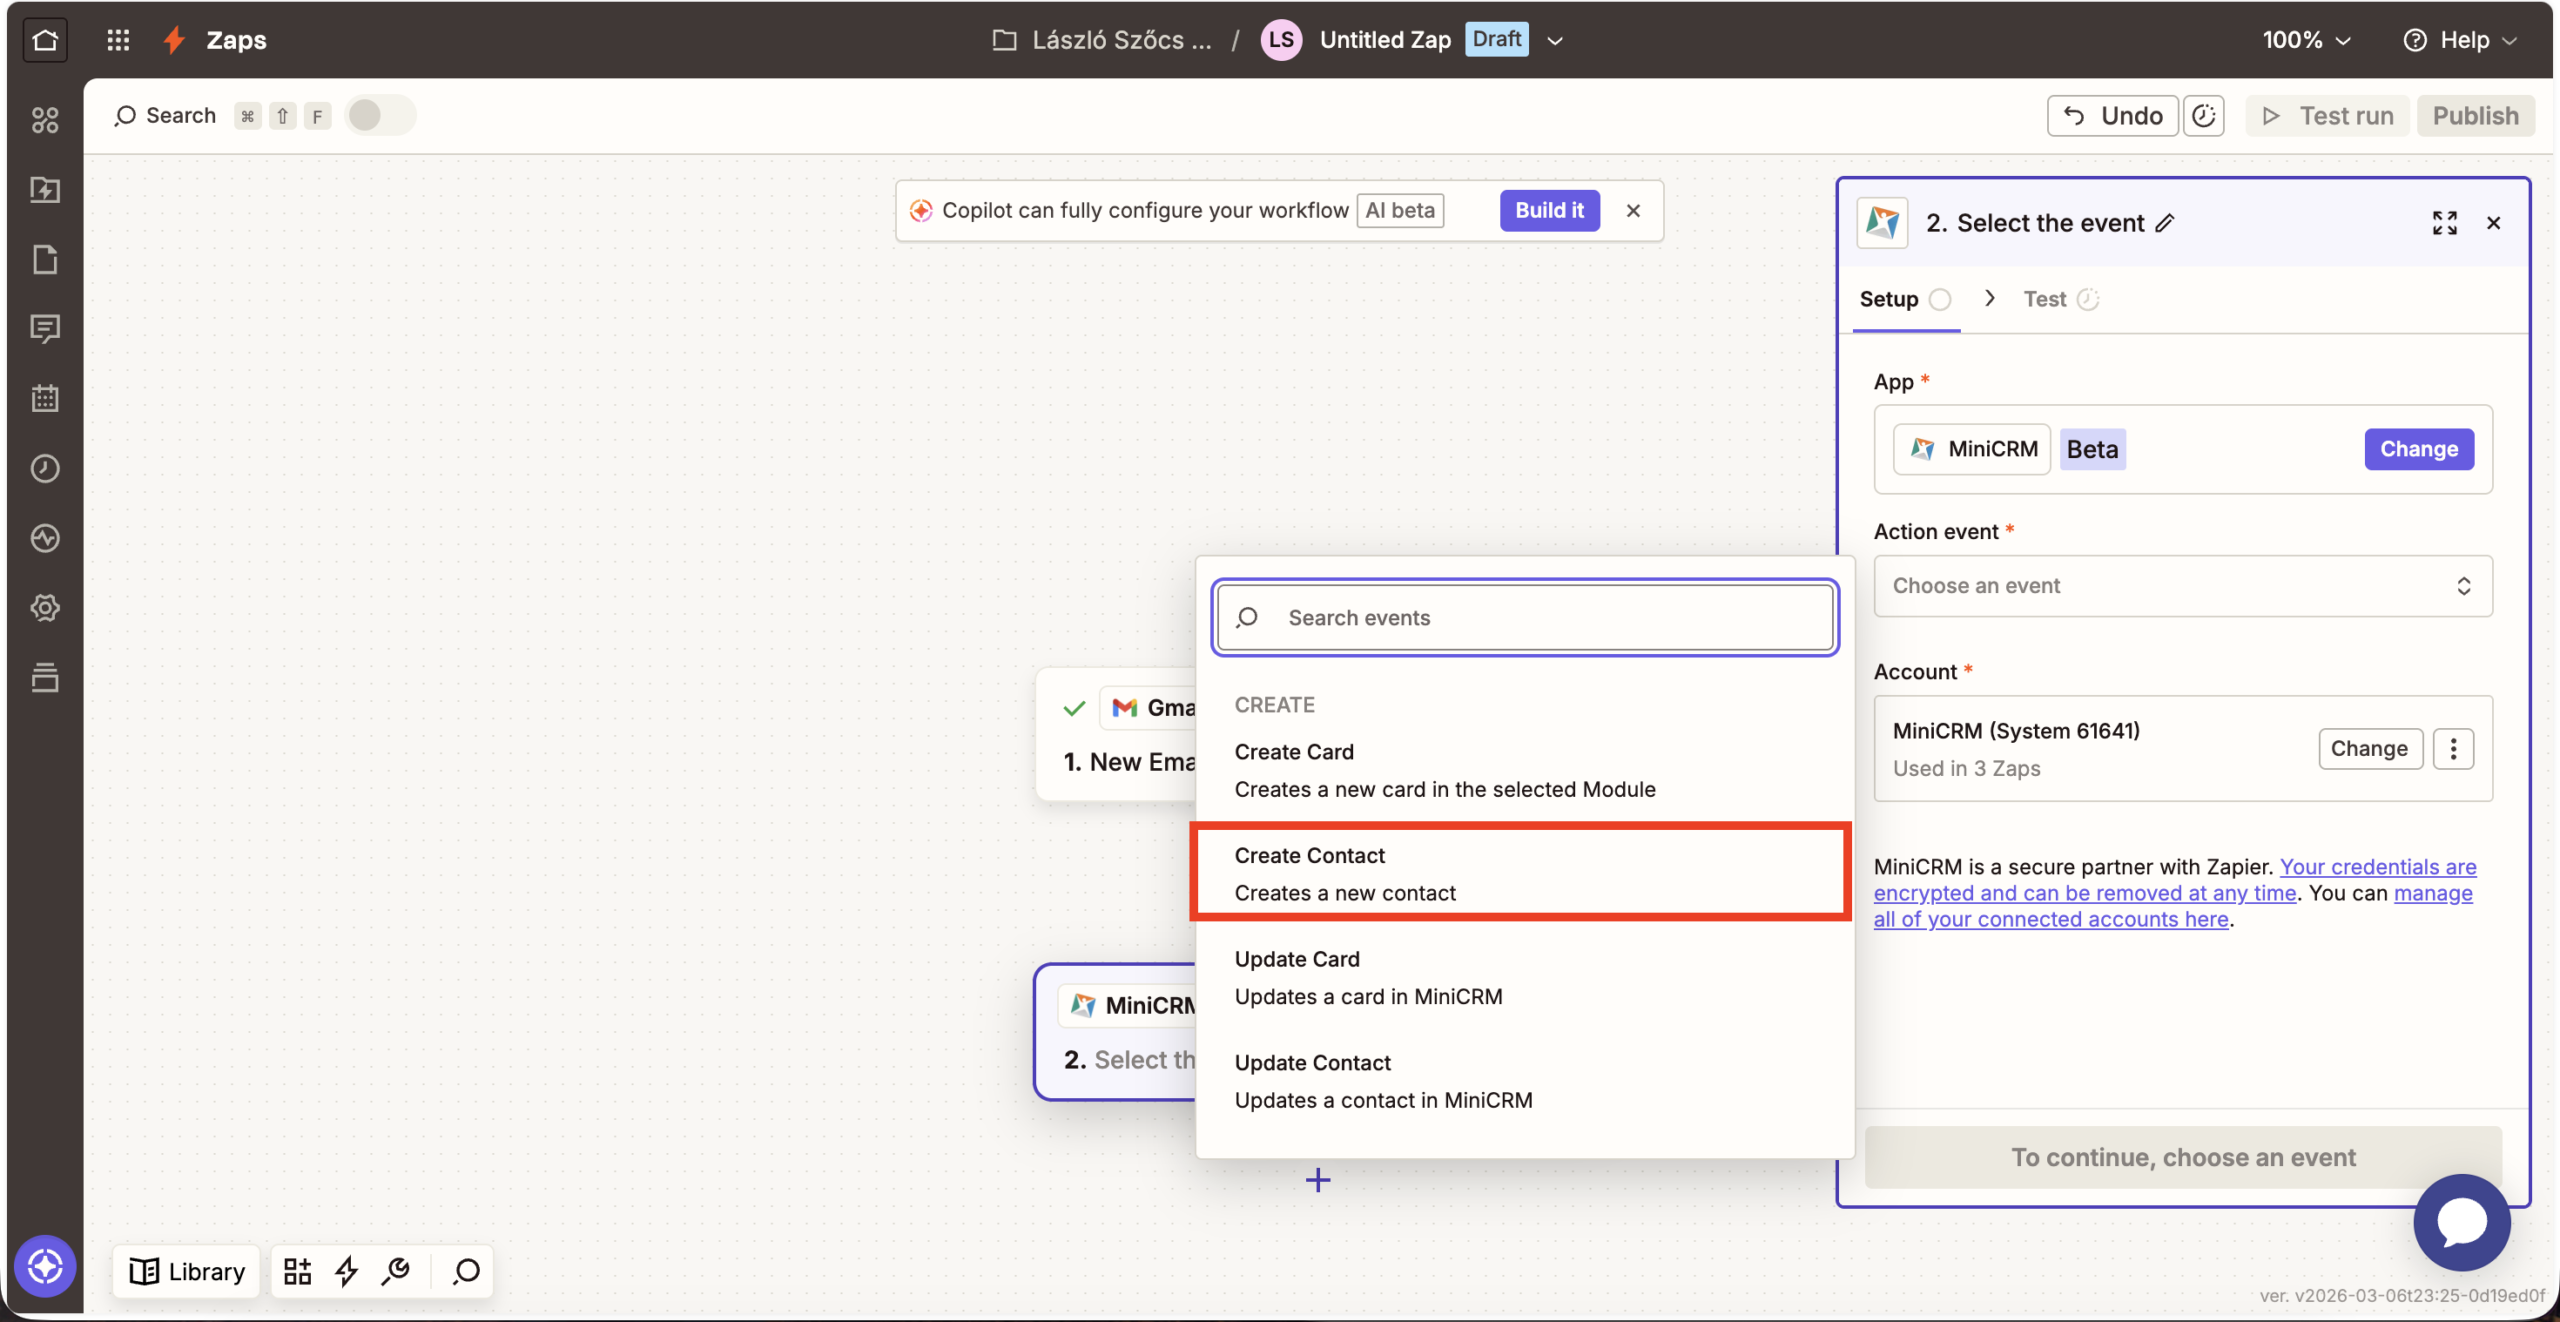Screen dimensions: 2560x1322
Task: Click the Search events input field
Action: pos(1525,618)
